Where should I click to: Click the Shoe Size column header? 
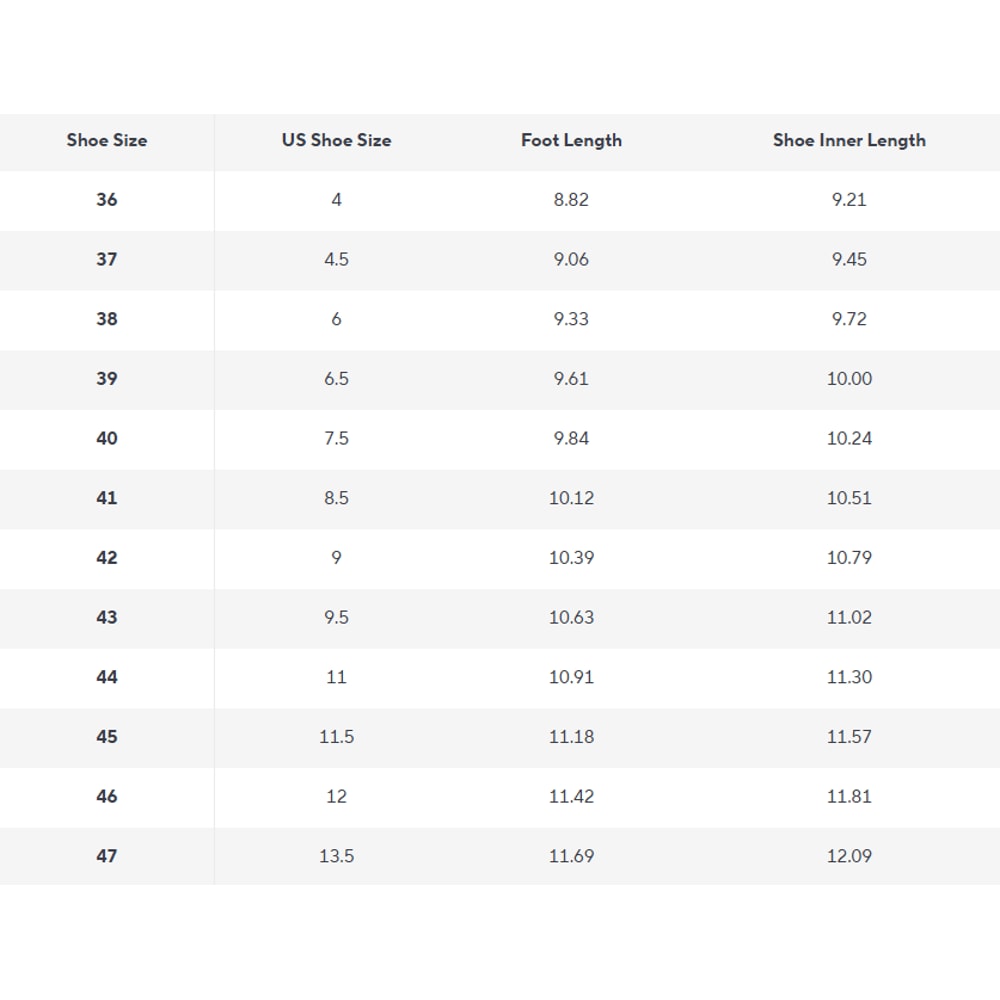(x=107, y=141)
